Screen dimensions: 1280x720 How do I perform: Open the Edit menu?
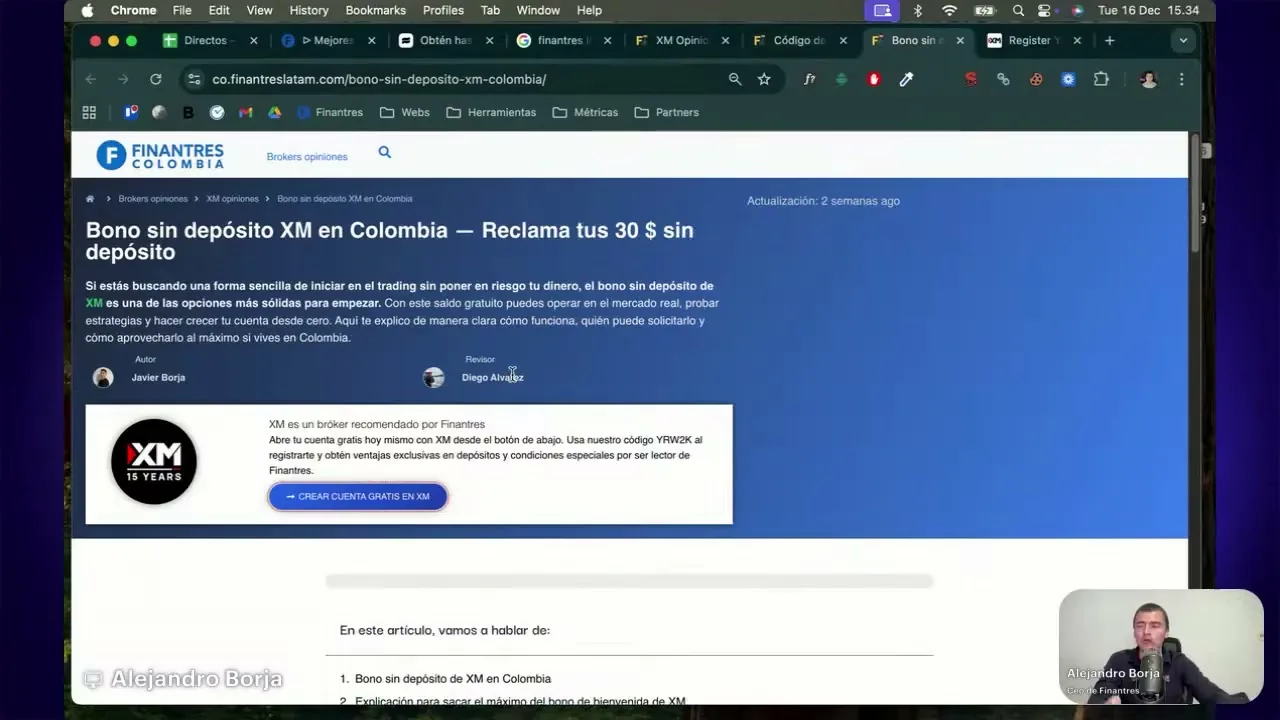tap(219, 10)
